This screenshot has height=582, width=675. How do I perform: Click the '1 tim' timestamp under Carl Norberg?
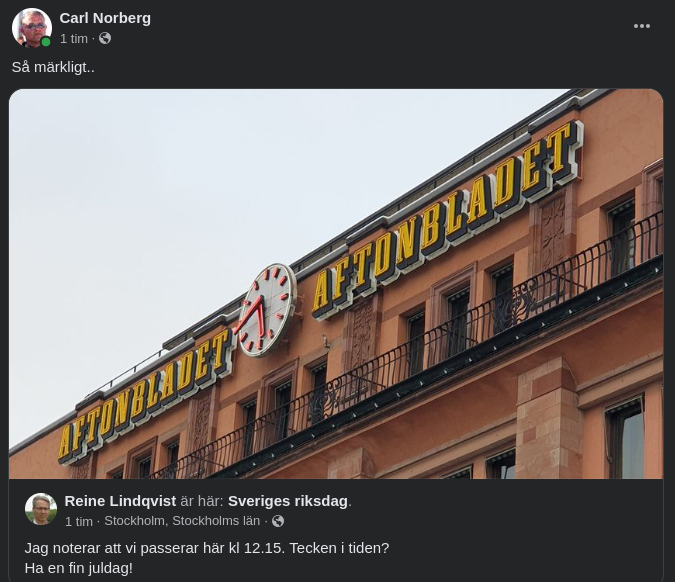(74, 39)
